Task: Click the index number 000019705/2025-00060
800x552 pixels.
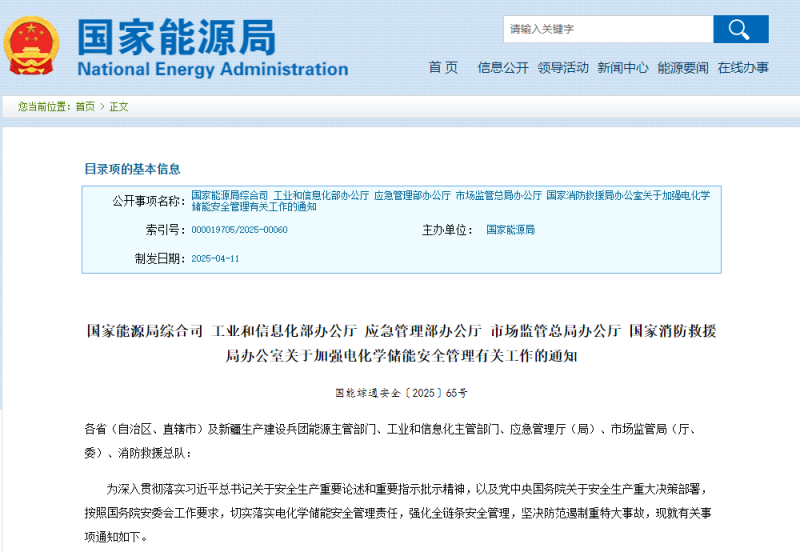Action: [x=239, y=230]
